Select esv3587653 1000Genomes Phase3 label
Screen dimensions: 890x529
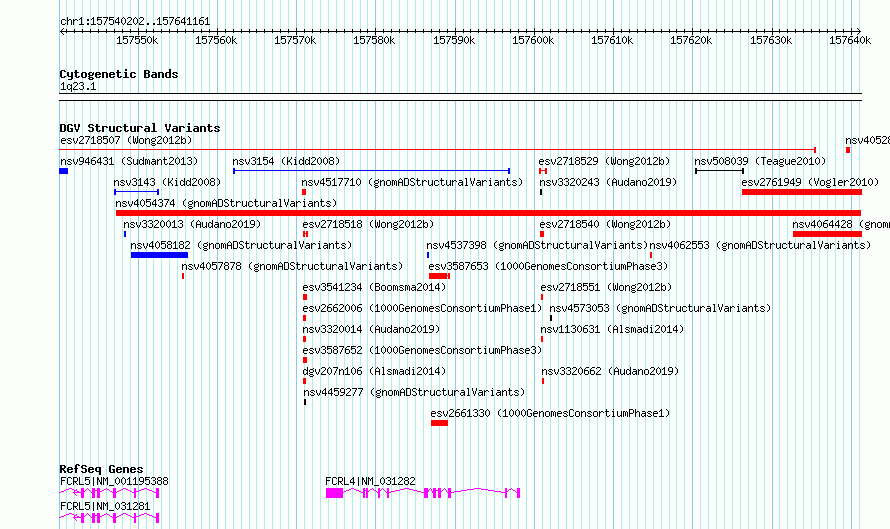click(548, 266)
